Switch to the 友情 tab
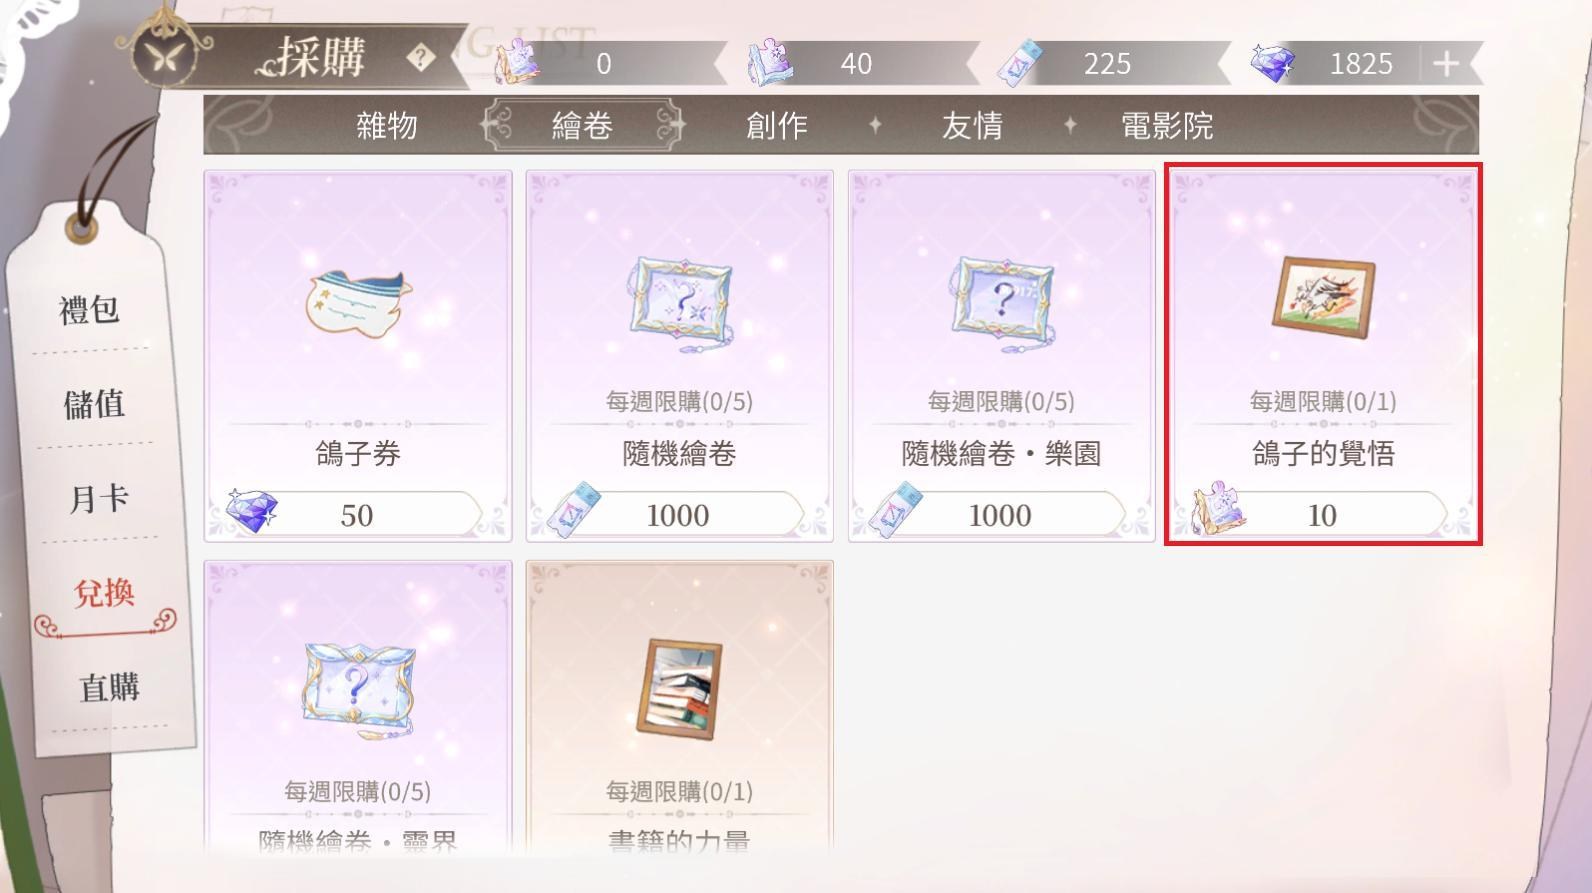The width and height of the screenshot is (1592, 893). 972,126
